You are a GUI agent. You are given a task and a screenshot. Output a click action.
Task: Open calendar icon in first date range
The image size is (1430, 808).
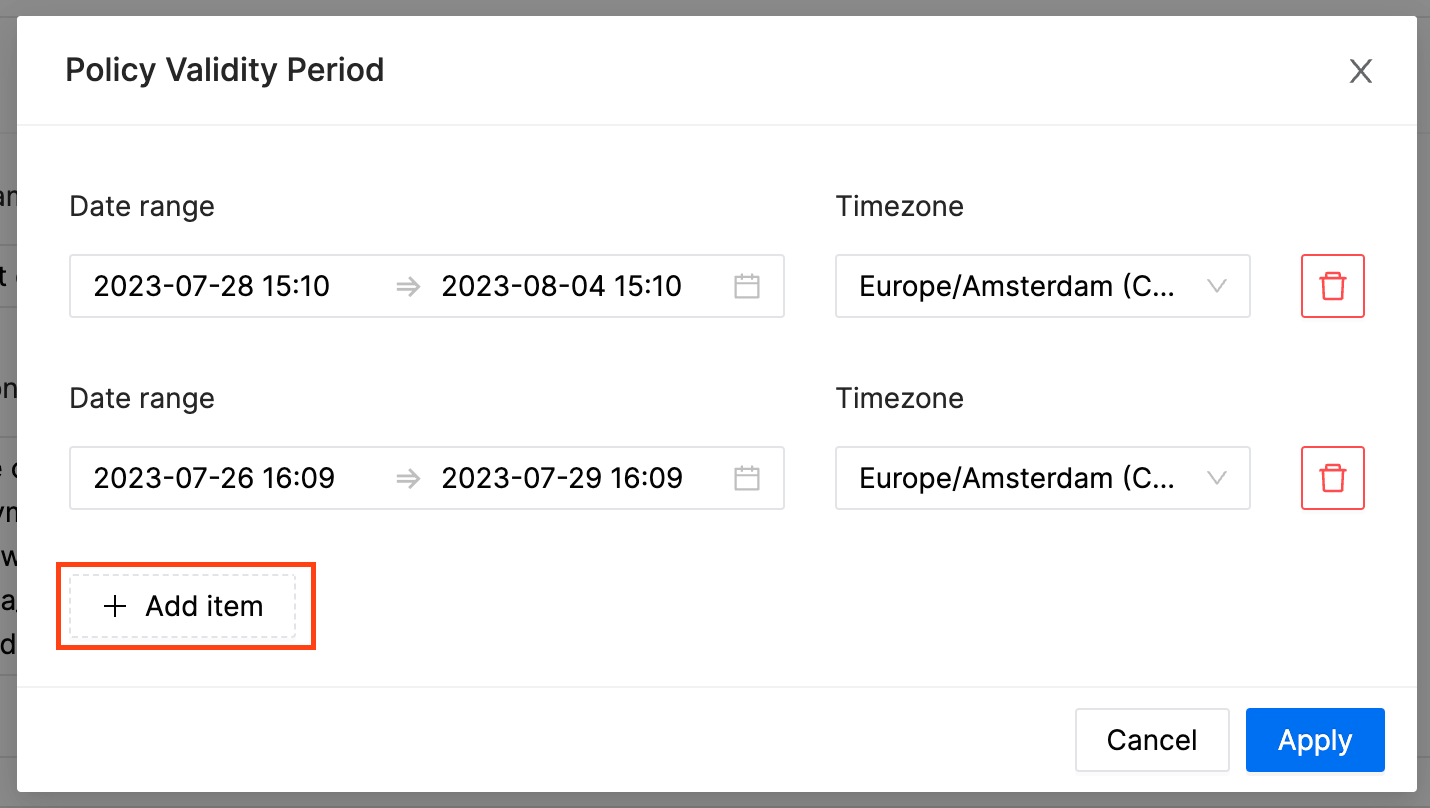click(x=747, y=287)
